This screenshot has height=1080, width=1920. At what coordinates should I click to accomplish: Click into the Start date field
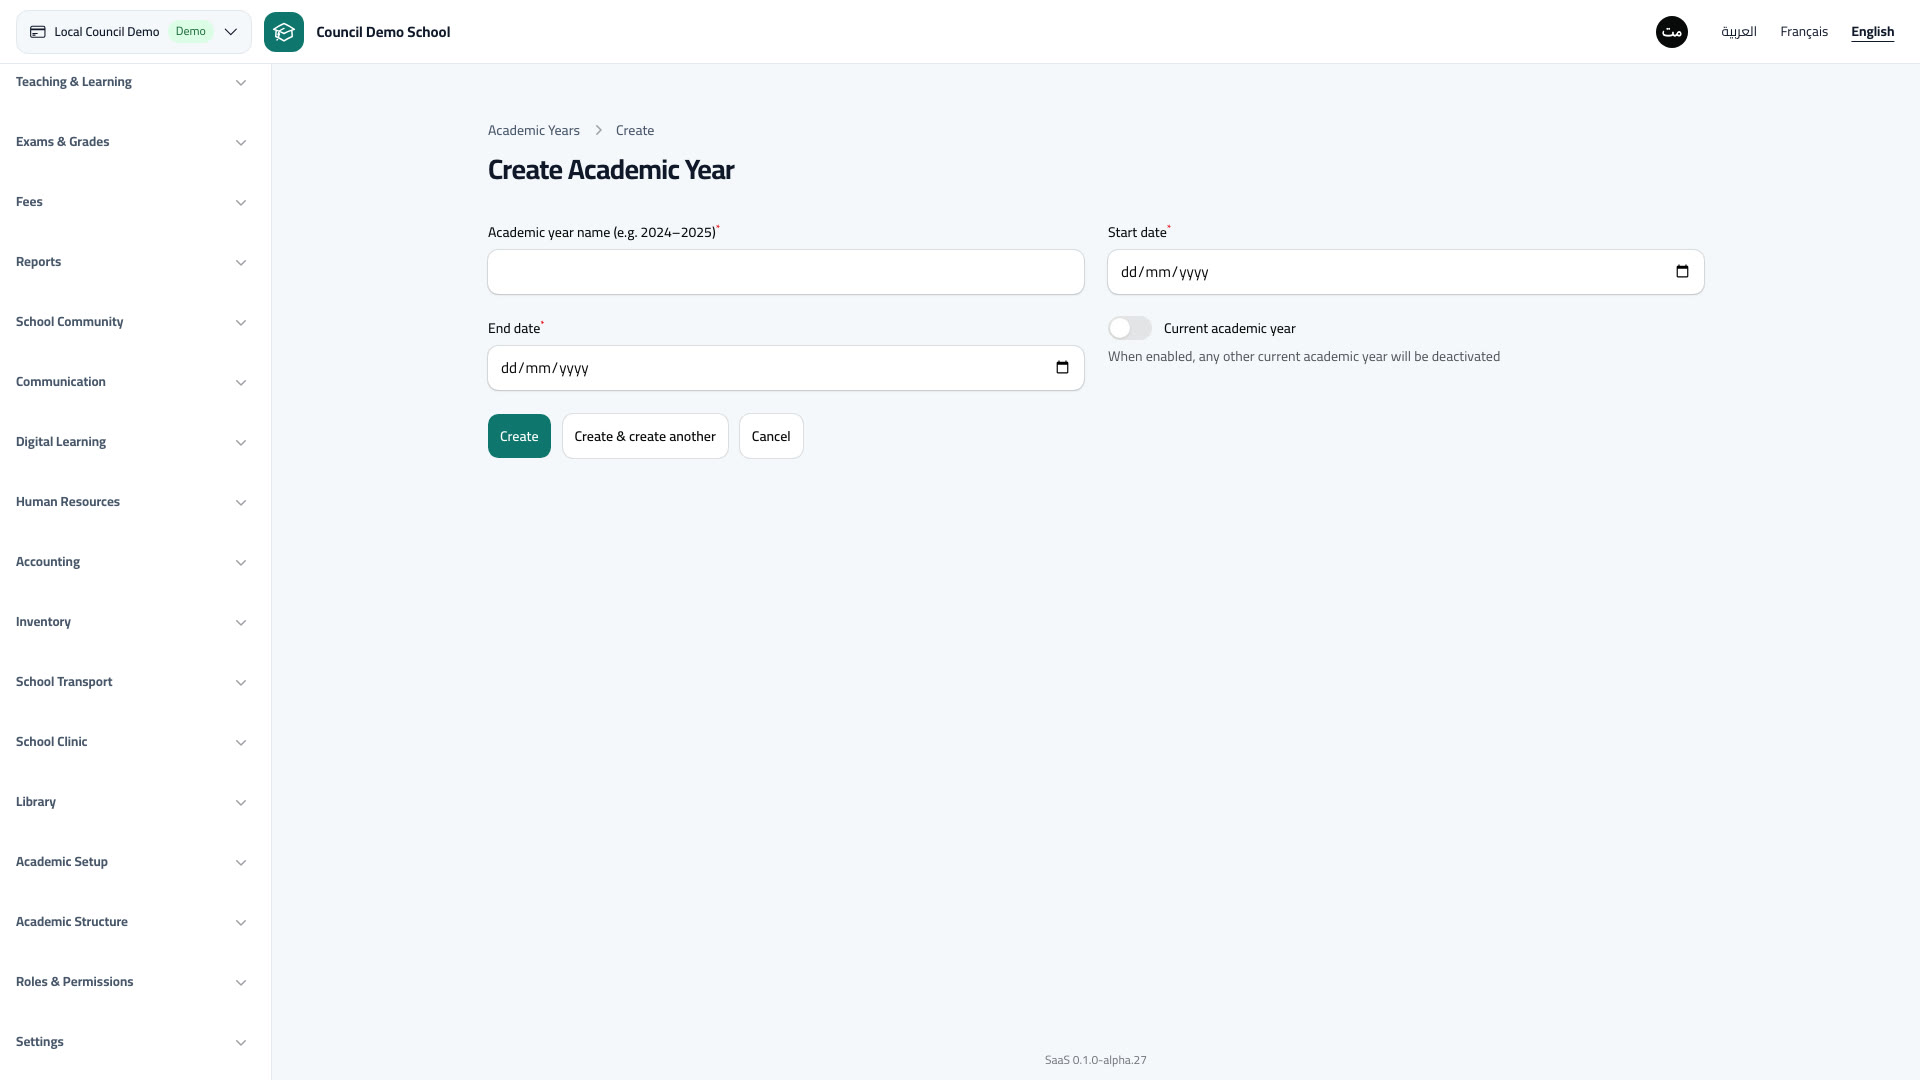(x=1406, y=272)
